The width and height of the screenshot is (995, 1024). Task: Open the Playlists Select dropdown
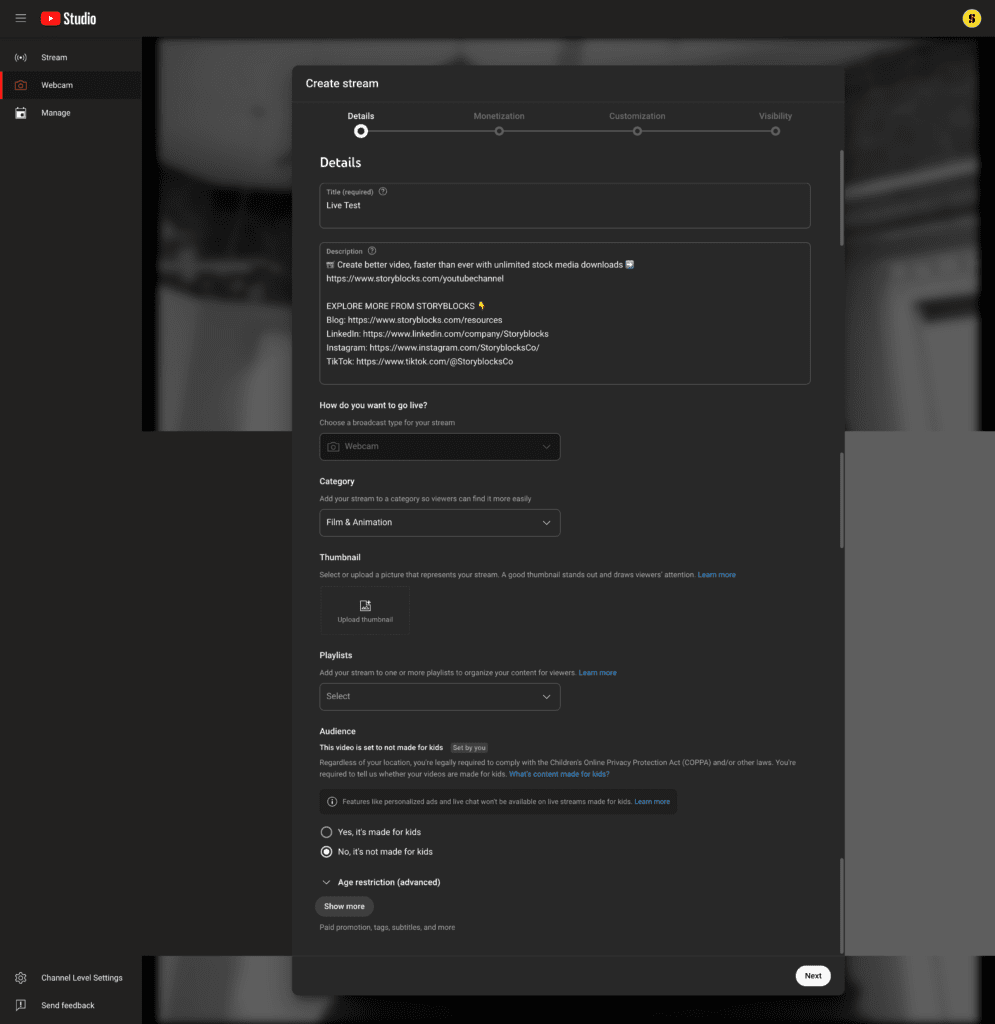click(x=440, y=696)
